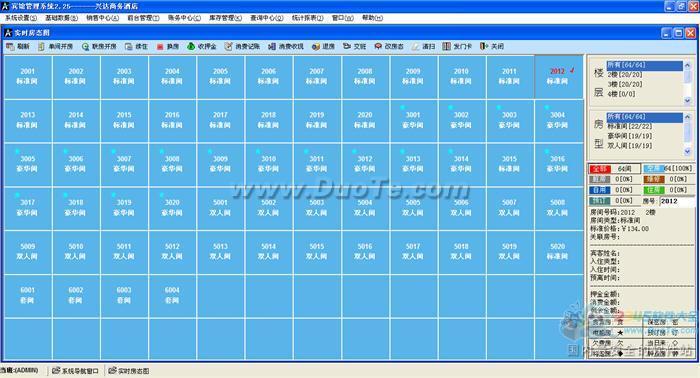This screenshot has width=700, height=378.
Task: Click the 改房态 room status icon
Action: [378, 46]
